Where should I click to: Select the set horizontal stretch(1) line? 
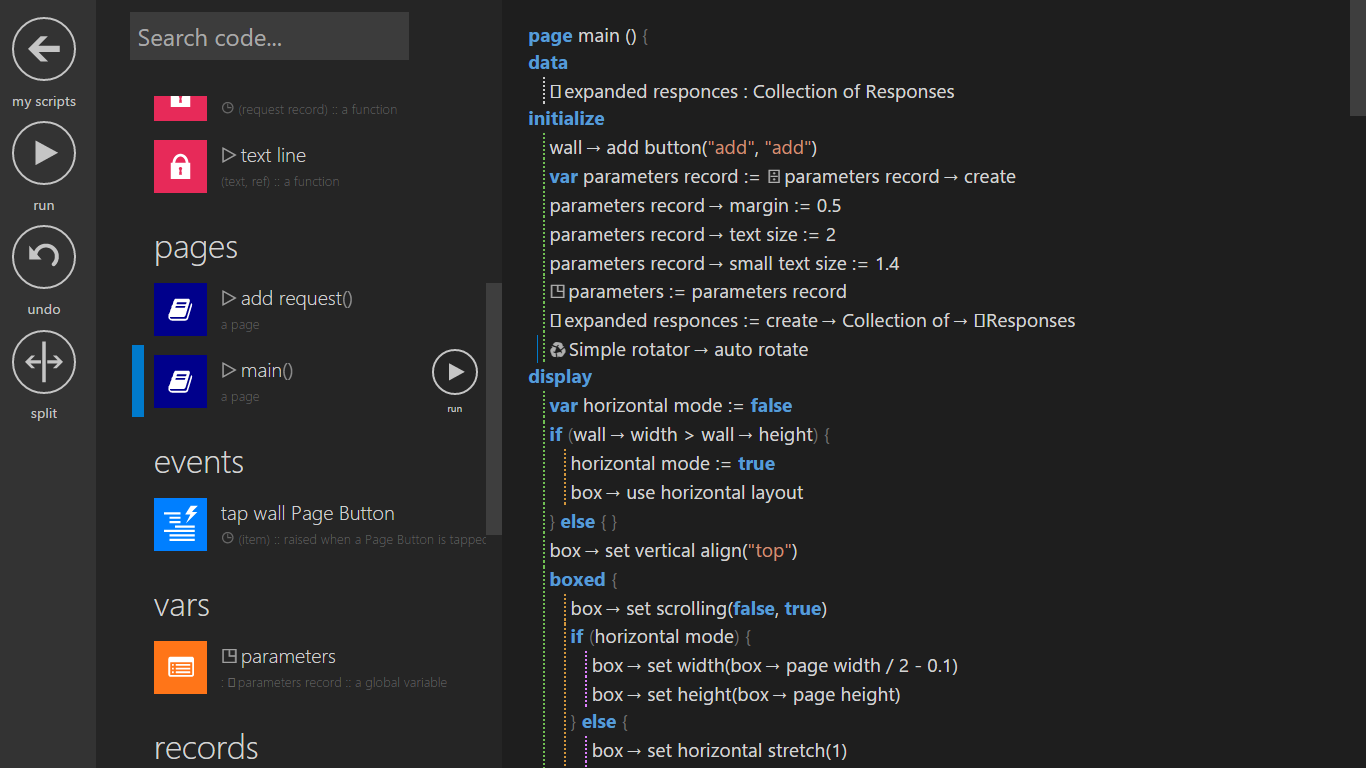[x=719, y=751]
